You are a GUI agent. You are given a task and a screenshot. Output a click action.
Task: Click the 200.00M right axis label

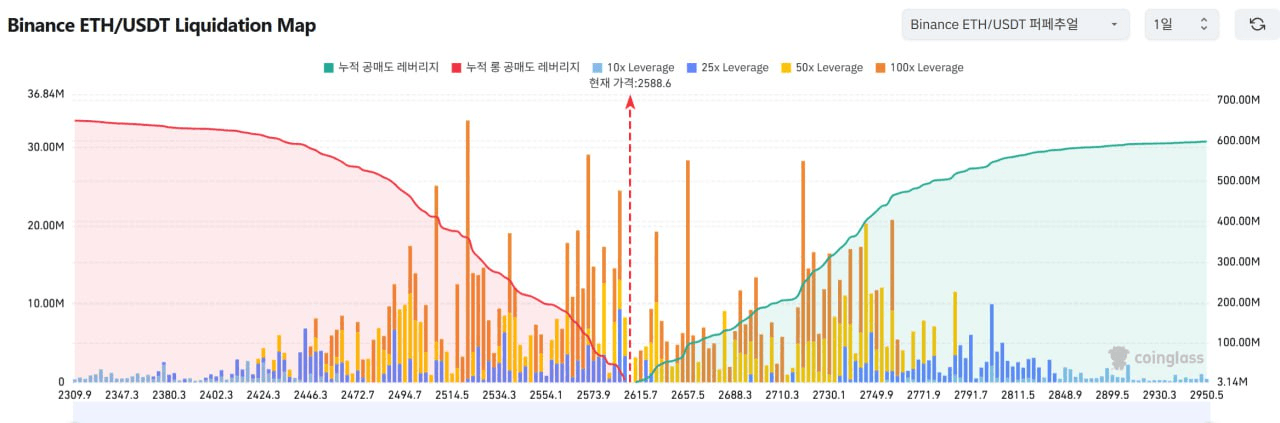(x=1238, y=302)
